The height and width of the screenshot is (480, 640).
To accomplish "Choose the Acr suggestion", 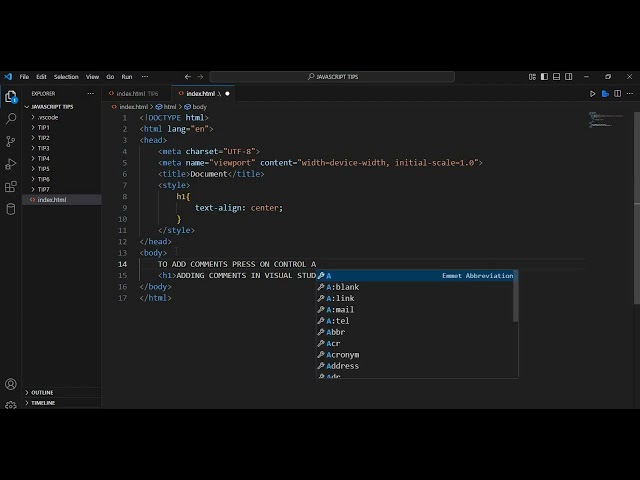I will click(416, 343).
